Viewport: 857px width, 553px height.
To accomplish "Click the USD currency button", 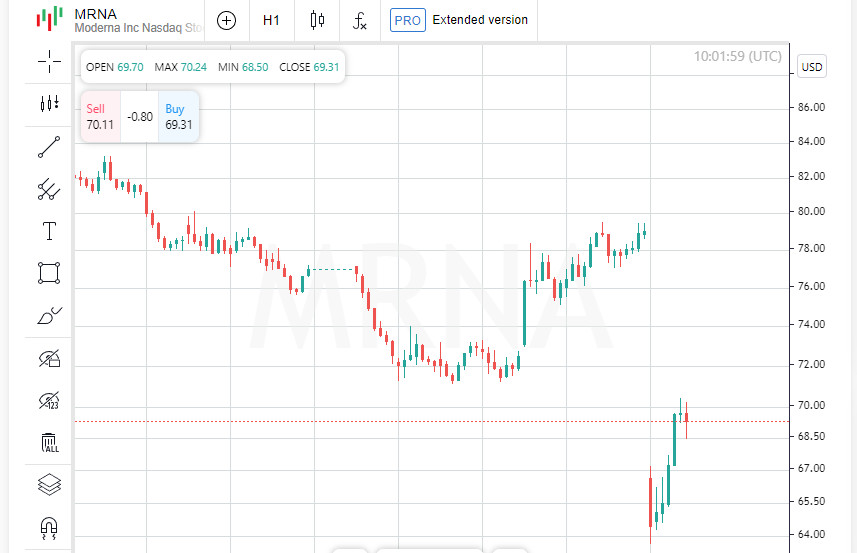I will (812, 67).
